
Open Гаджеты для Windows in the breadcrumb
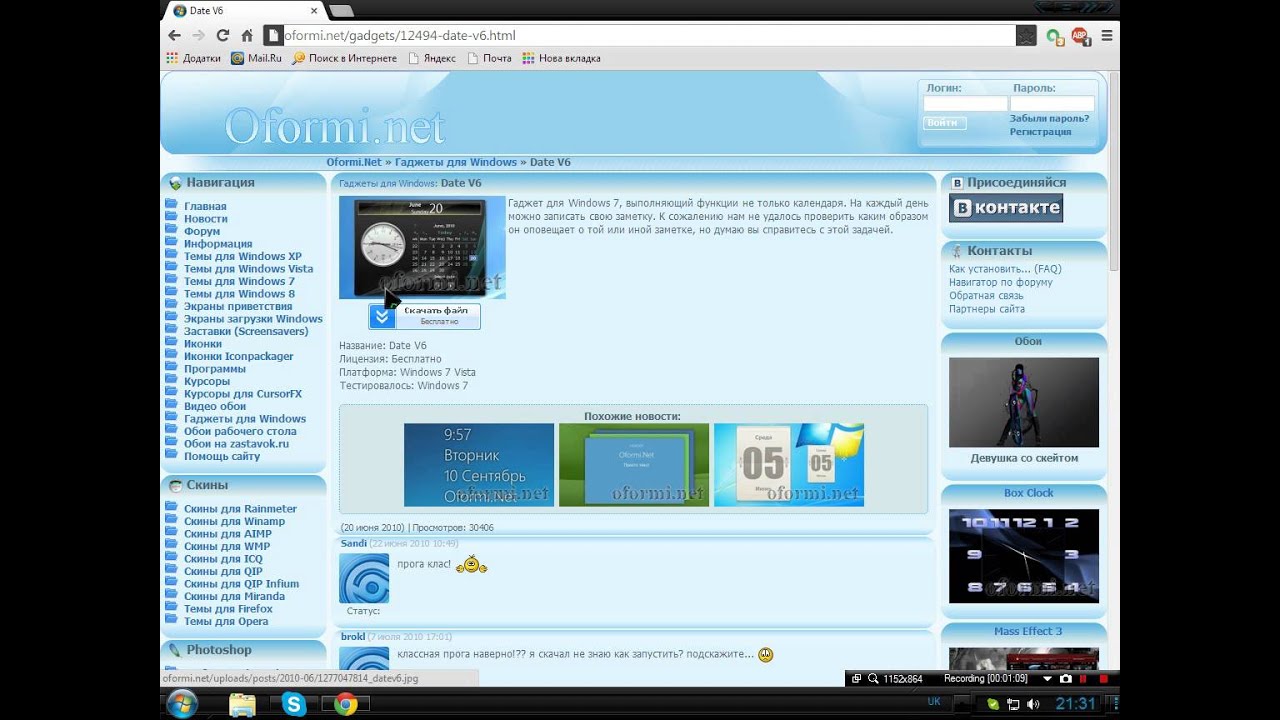coord(455,162)
